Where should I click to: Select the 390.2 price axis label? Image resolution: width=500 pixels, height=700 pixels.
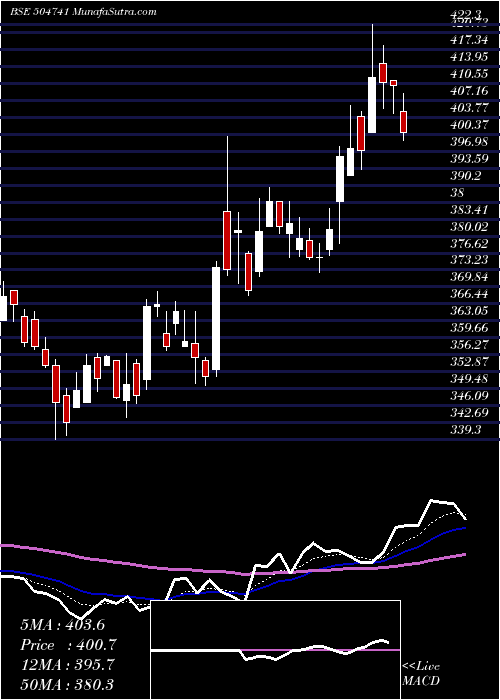point(466,176)
